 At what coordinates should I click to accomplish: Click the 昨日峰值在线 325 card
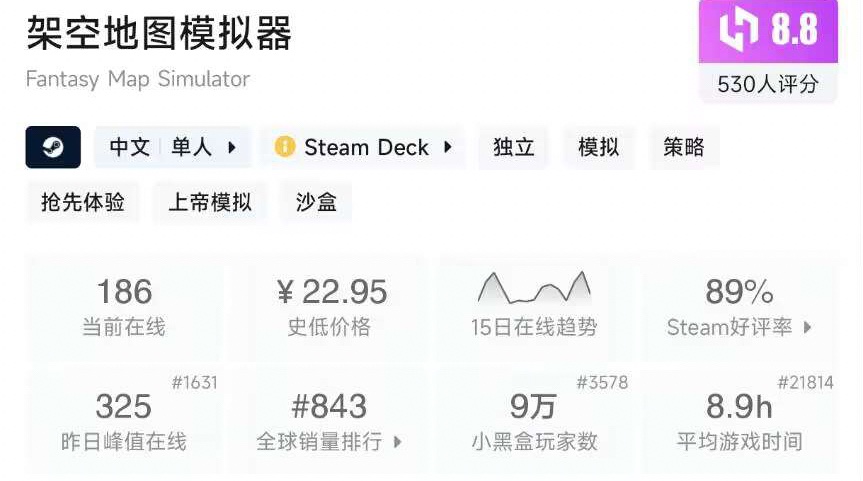[x=124, y=420]
